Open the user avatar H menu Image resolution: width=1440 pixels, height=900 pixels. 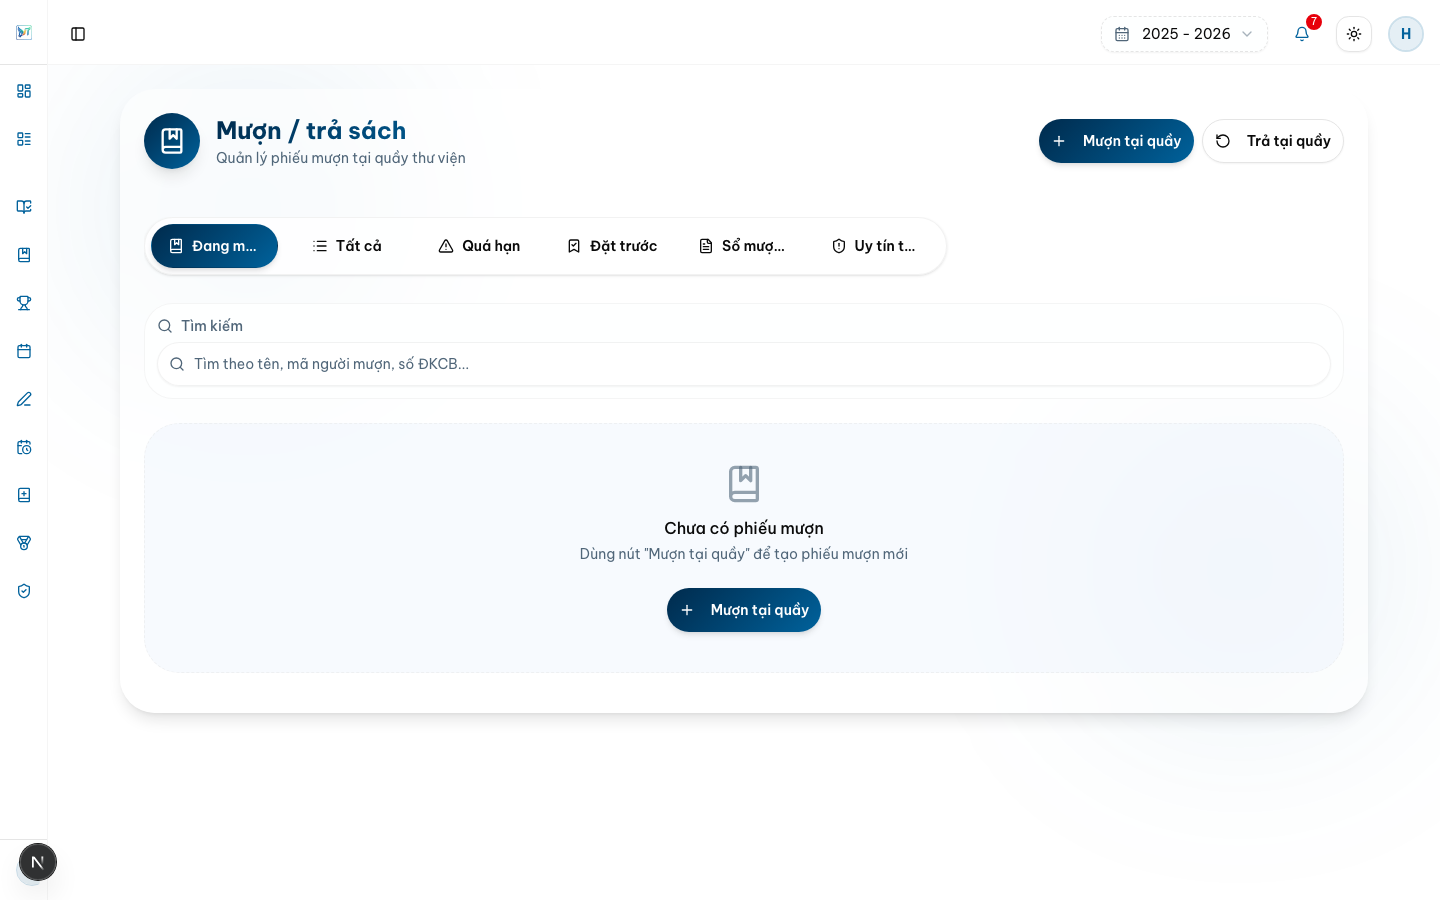(1406, 34)
